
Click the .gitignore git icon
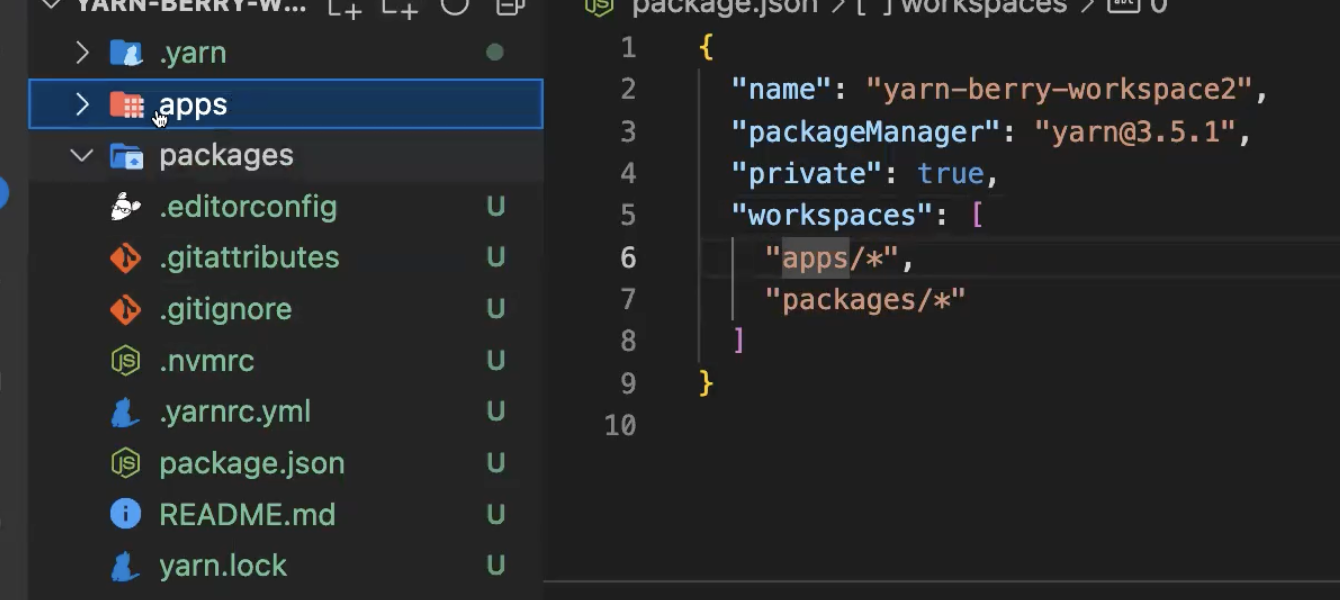click(x=125, y=309)
